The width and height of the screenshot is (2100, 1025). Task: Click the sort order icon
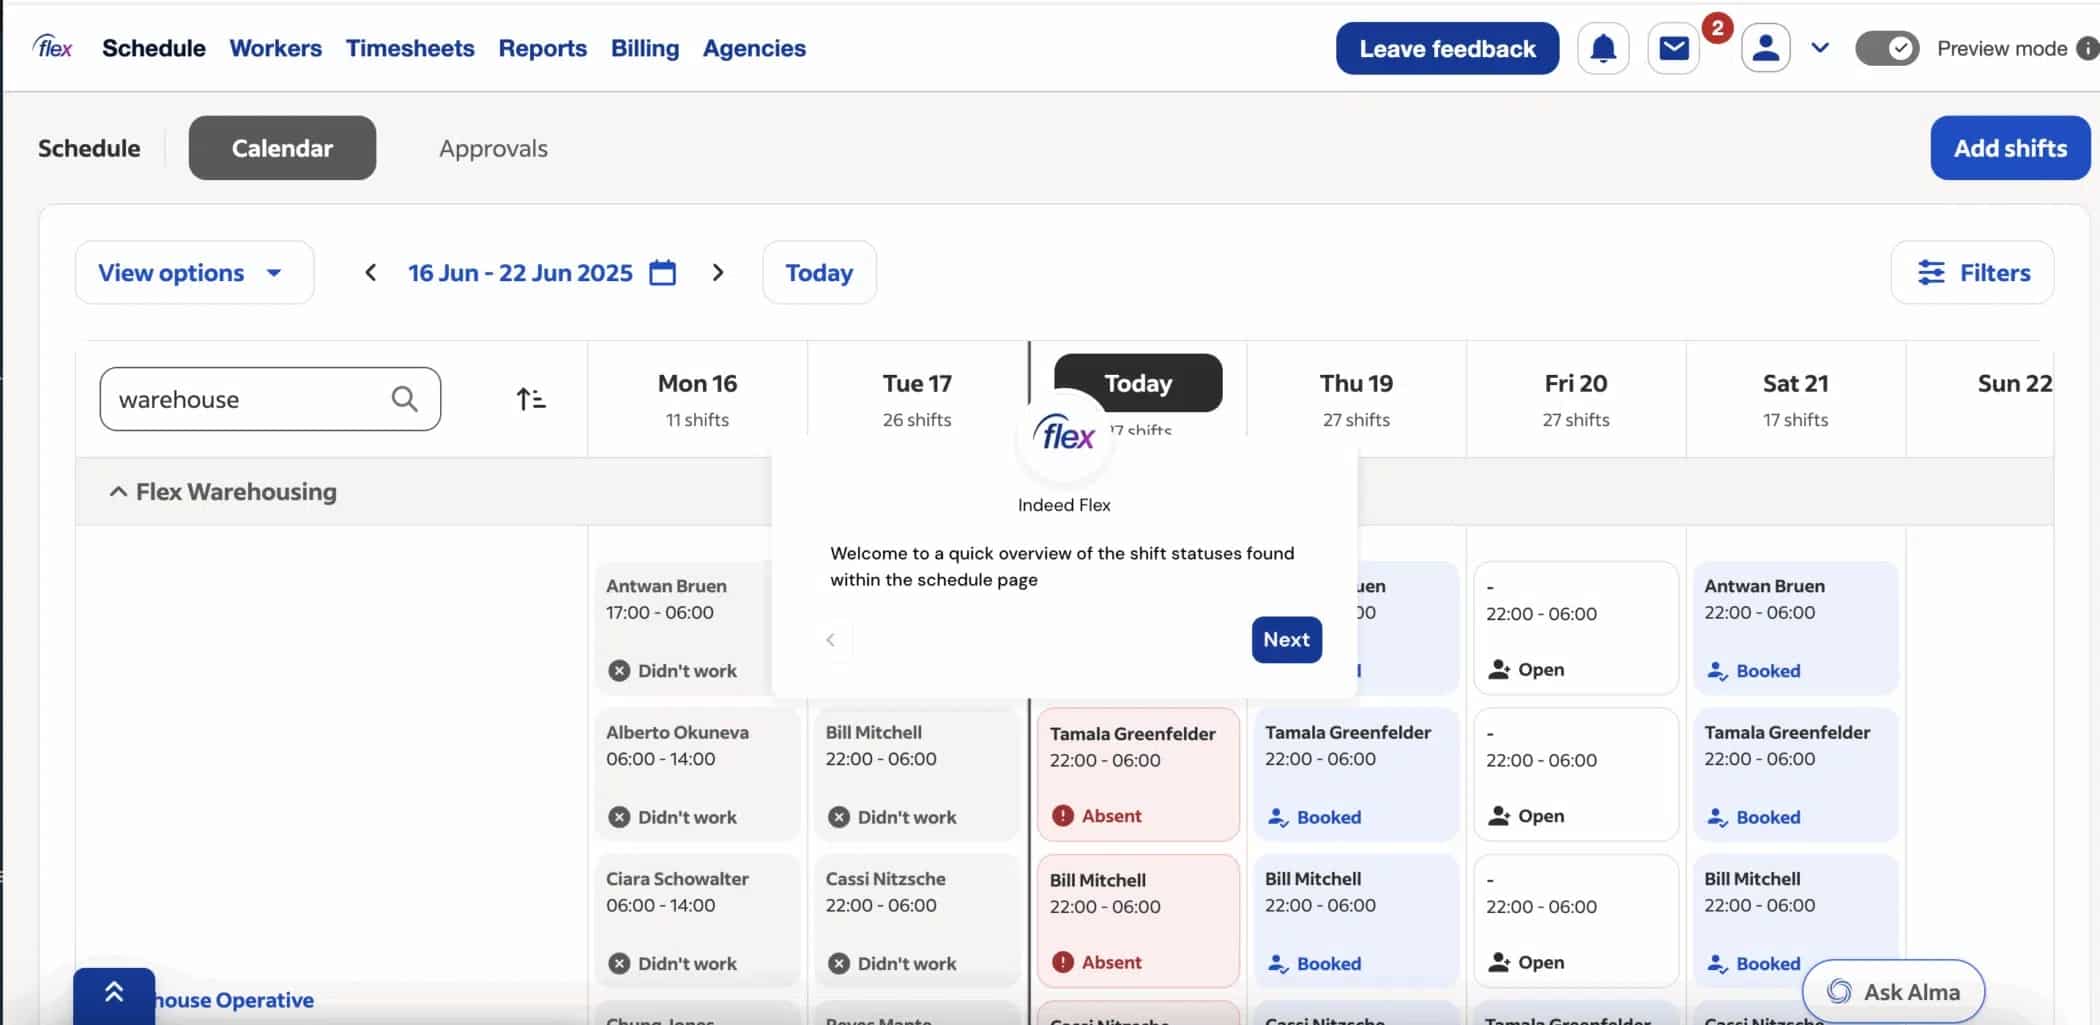pos(531,399)
